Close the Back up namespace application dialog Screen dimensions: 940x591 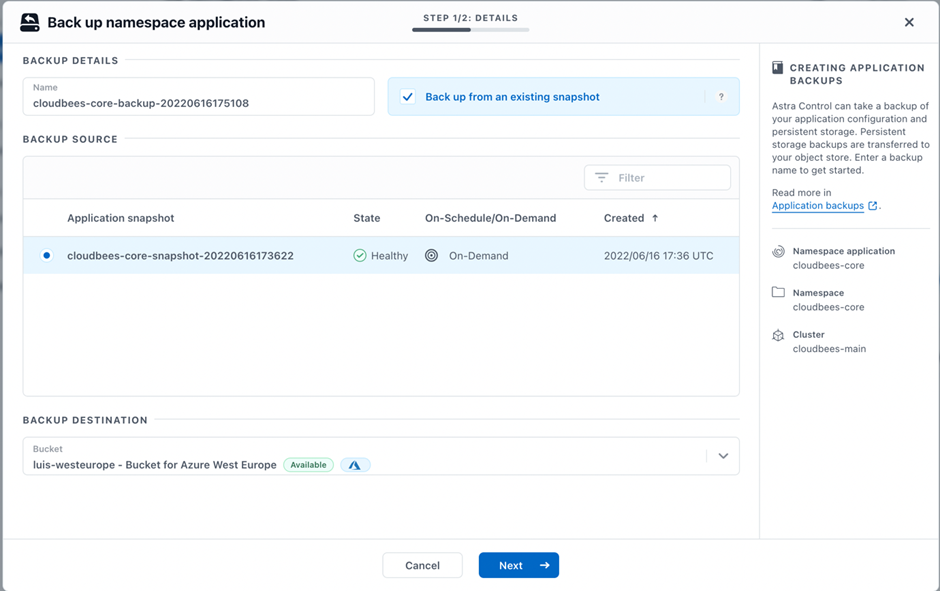(909, 22)
